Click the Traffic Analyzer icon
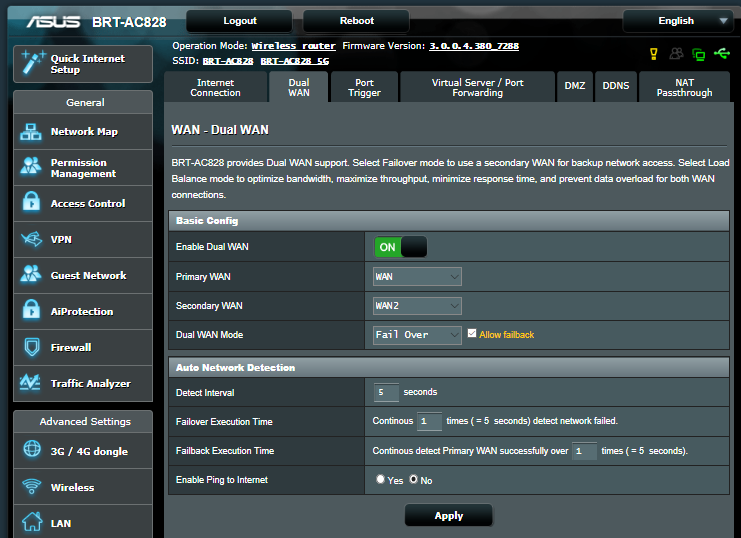This screenshot has height=538, width=741. point(32,383)
